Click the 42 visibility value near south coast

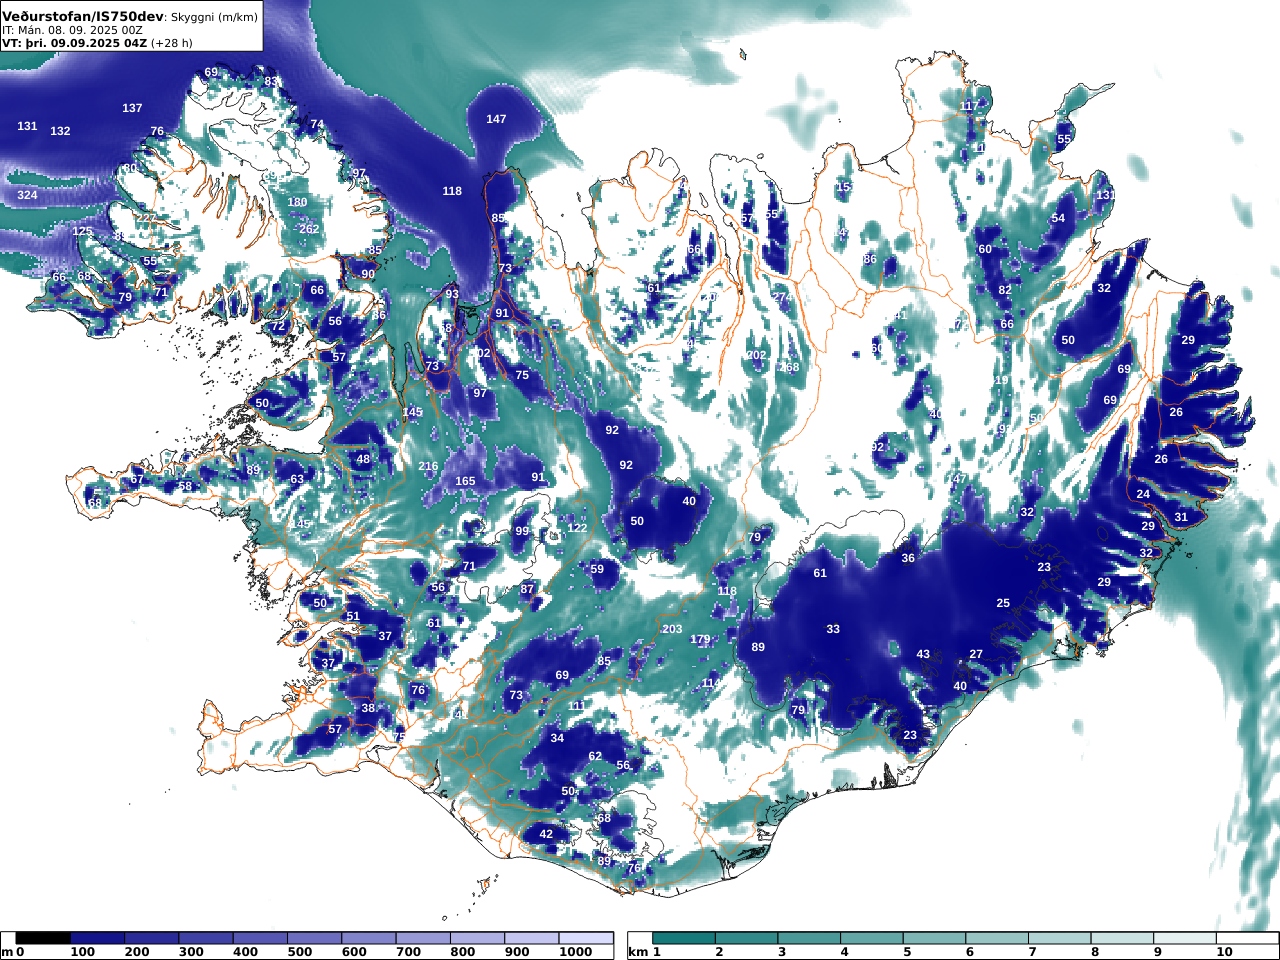click(x=546, y=834)
